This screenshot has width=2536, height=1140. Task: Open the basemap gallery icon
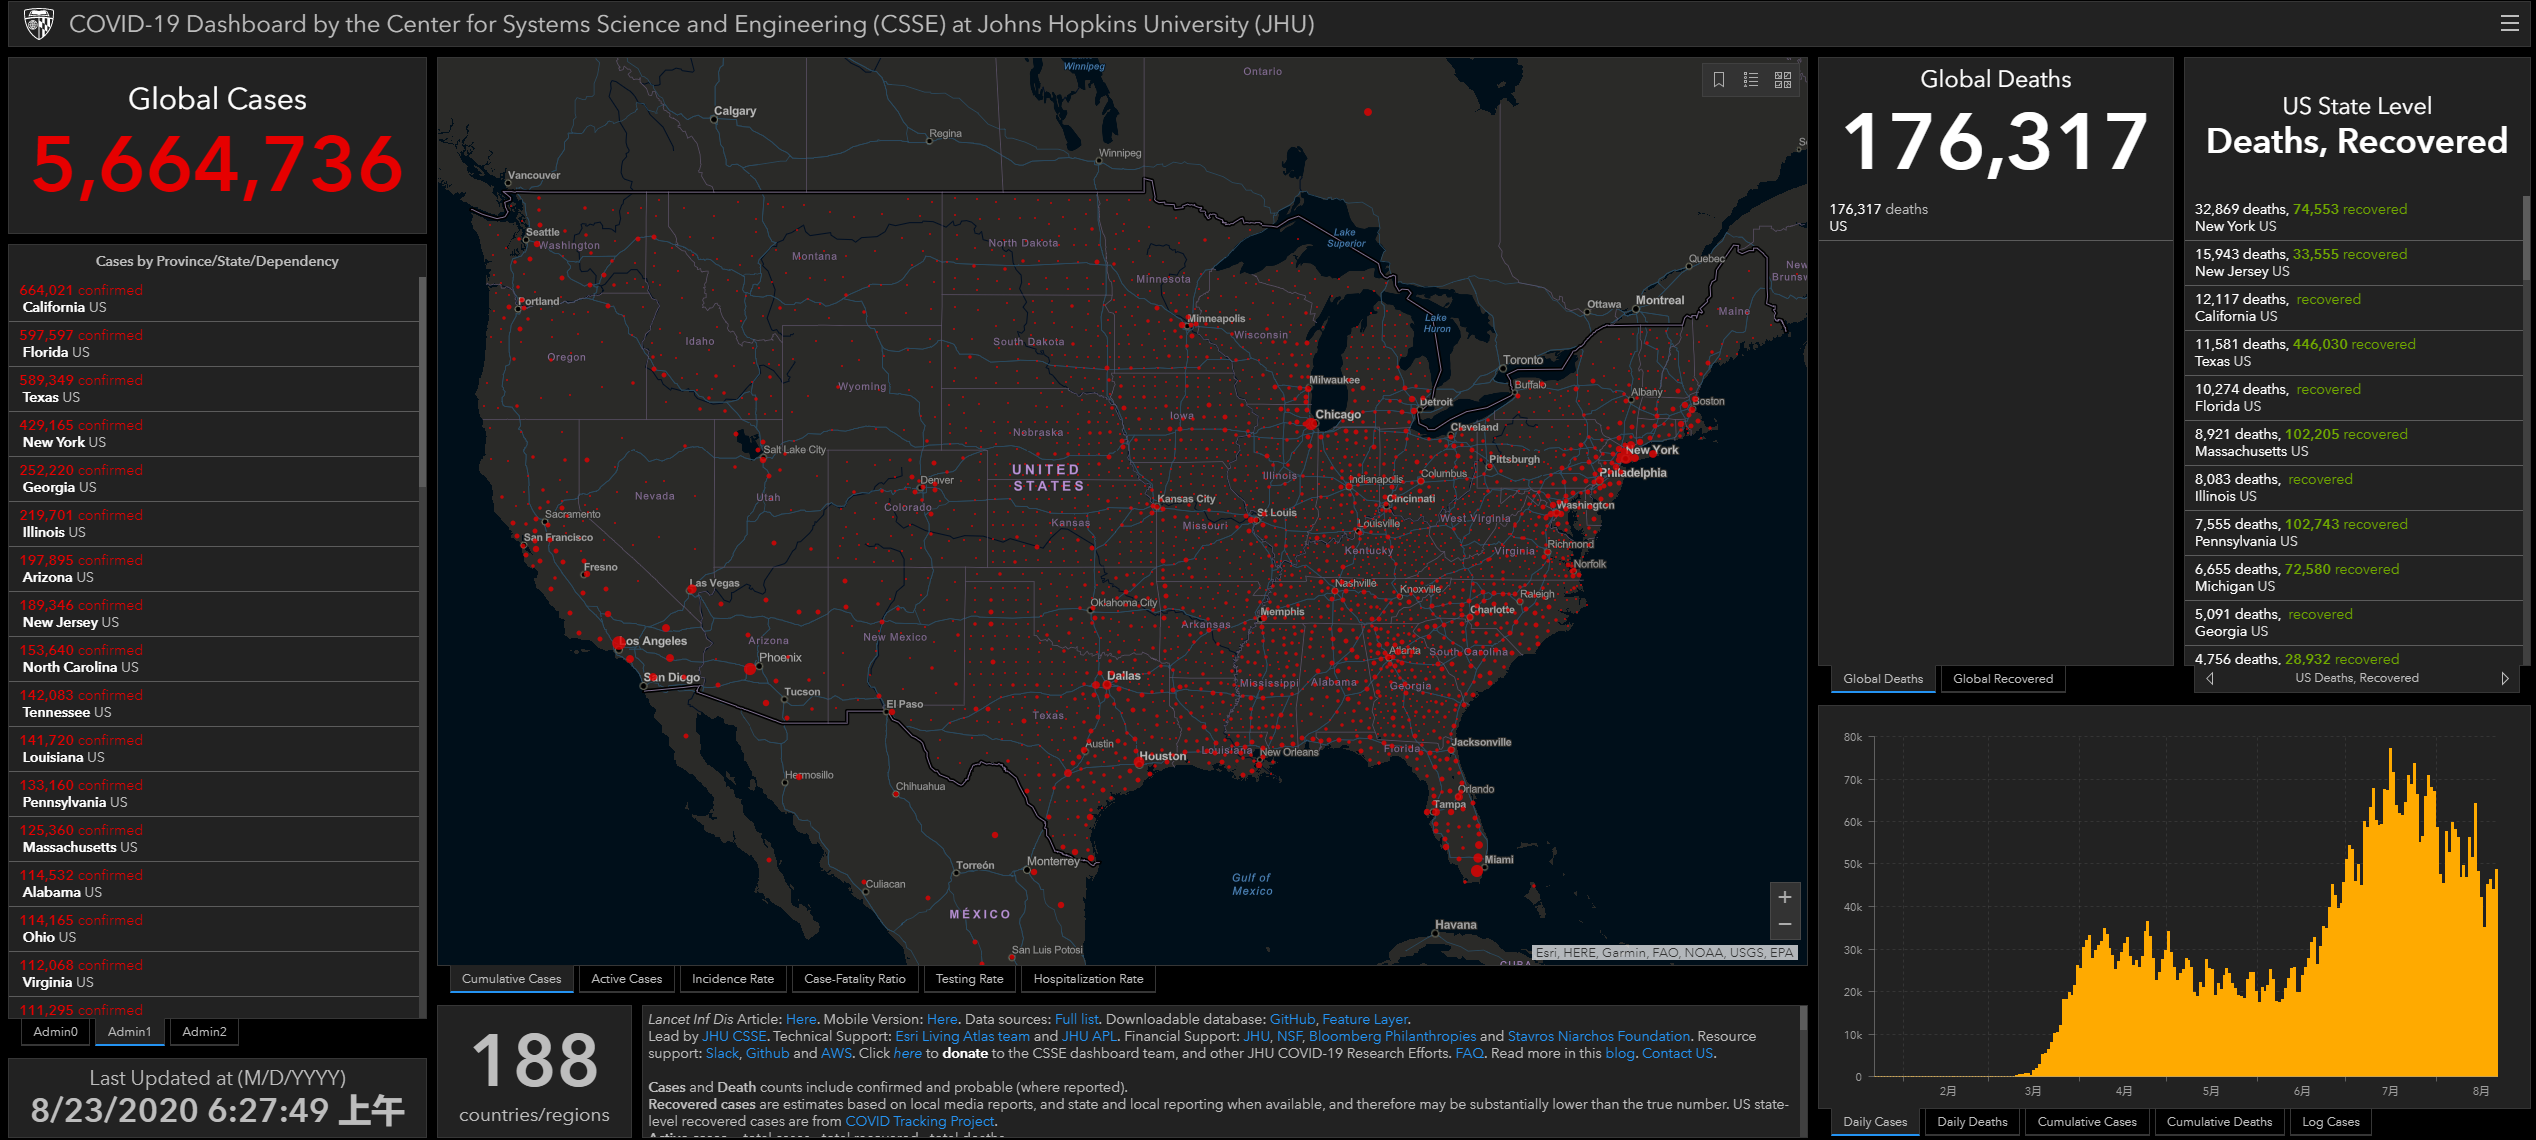tap(1782, 80)
